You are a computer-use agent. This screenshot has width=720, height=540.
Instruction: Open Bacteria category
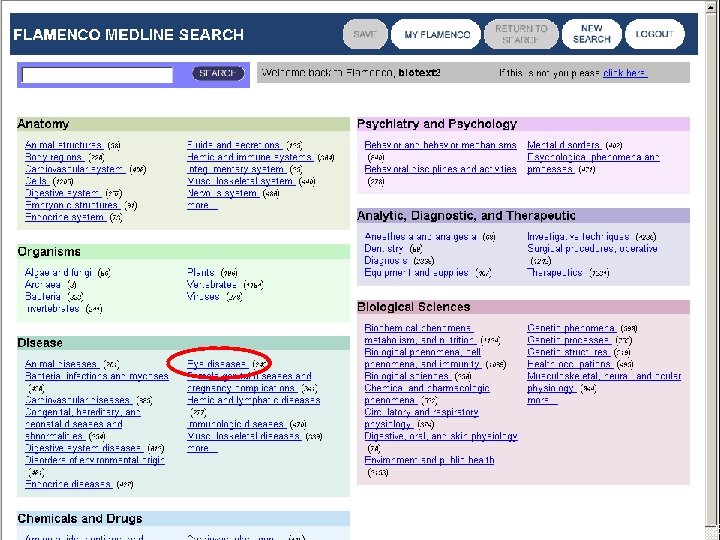click(x=43, y=296)
